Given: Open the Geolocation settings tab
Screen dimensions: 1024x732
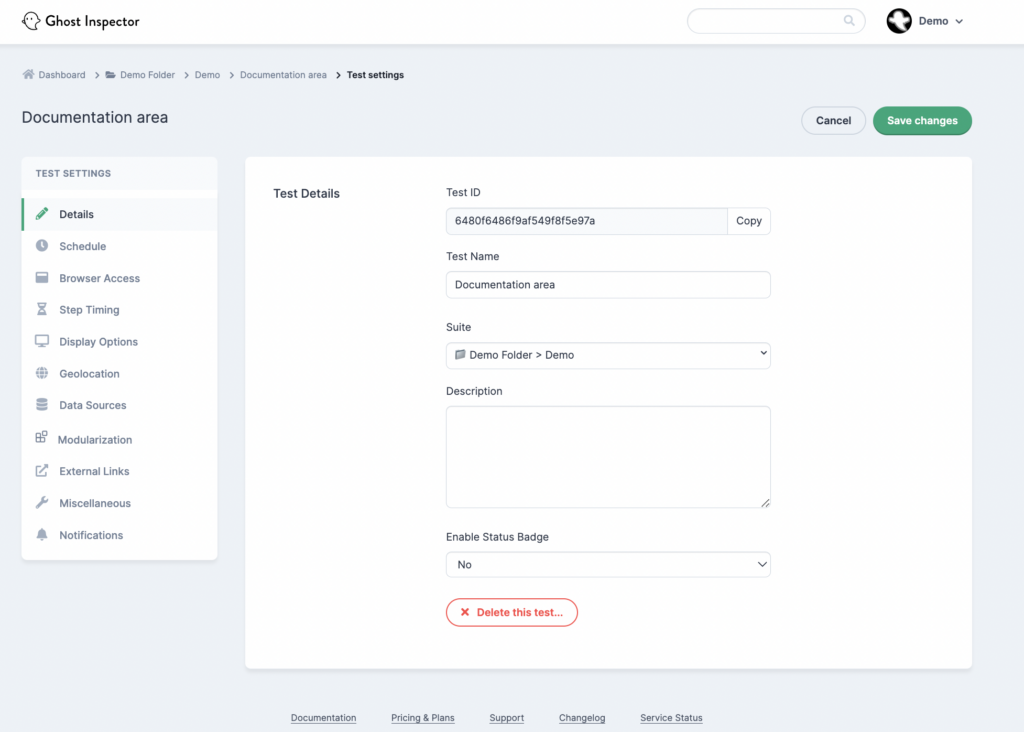Looking at the screenshot, I should (x=120, y=374).
